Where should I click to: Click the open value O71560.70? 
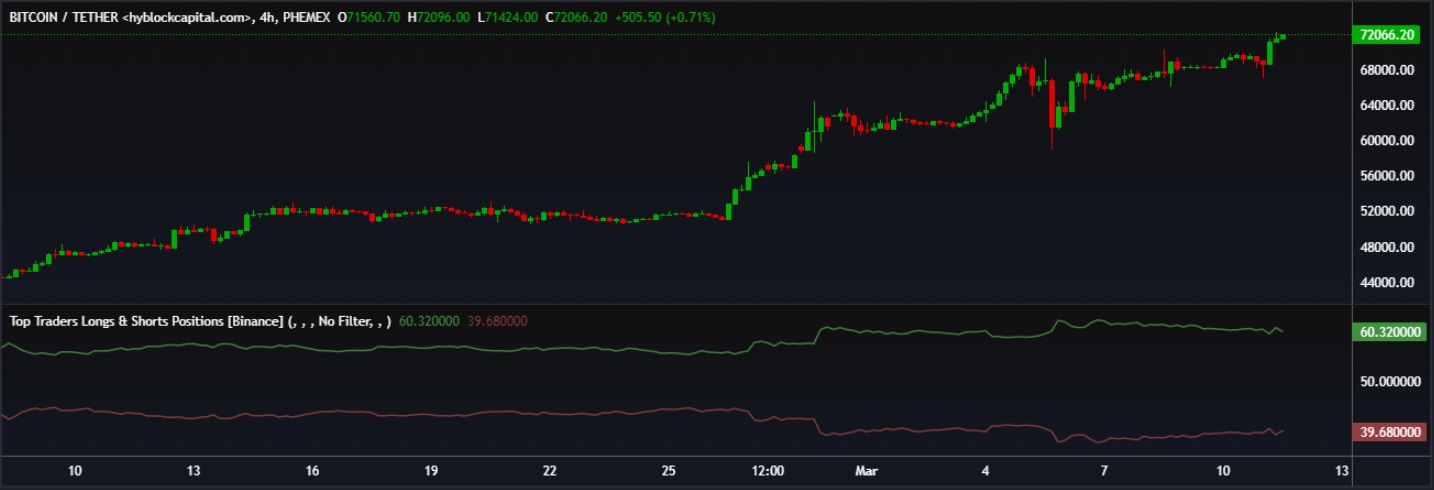point(370,17)
